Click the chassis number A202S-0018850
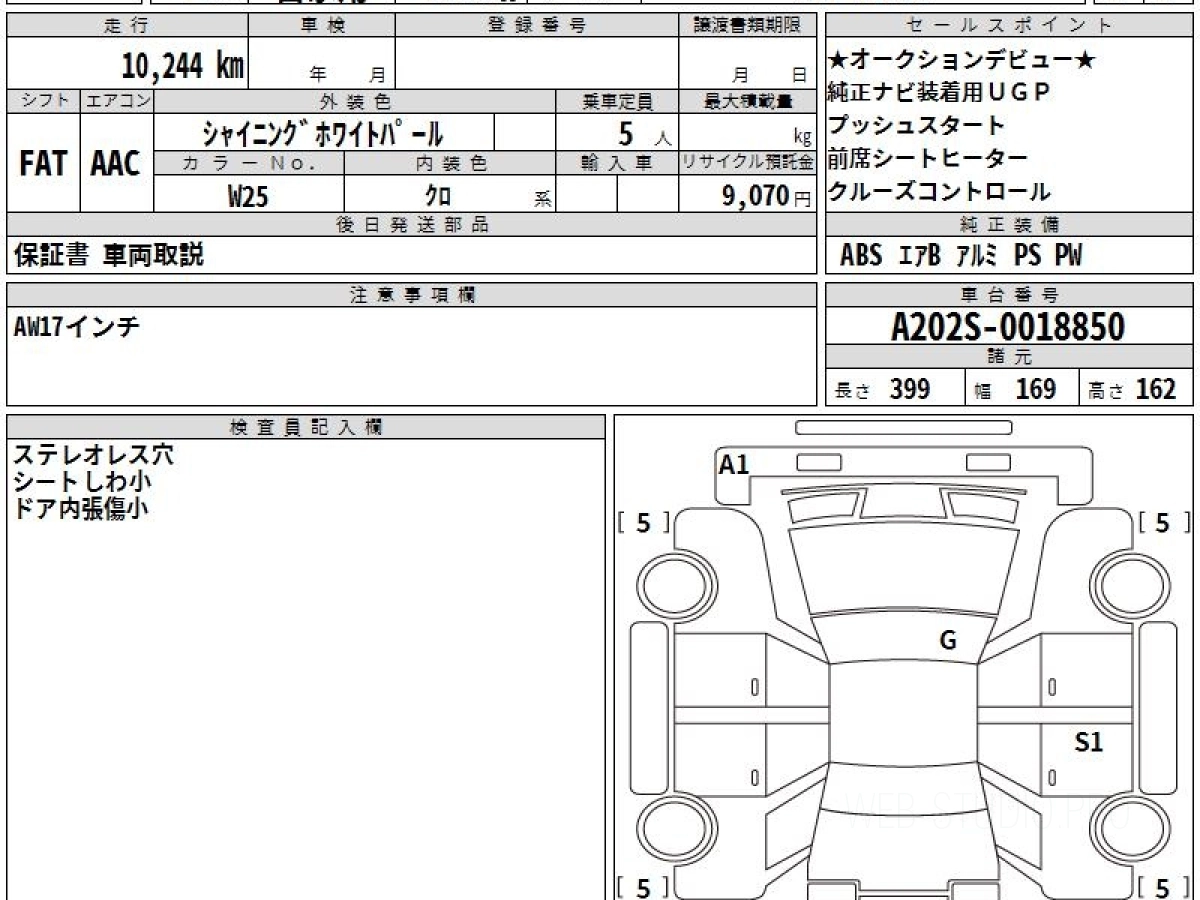This screenshot has width=1200, height=900. pos(1008,327)
